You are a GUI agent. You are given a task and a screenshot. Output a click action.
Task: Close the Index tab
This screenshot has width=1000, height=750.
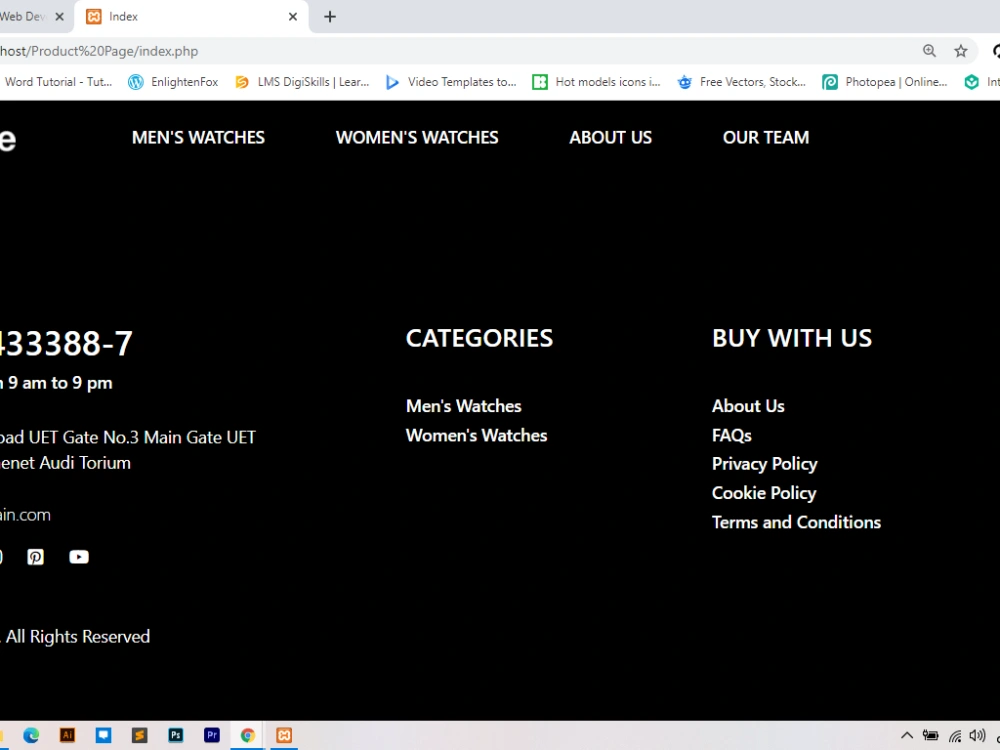click(x=293, y=17)
